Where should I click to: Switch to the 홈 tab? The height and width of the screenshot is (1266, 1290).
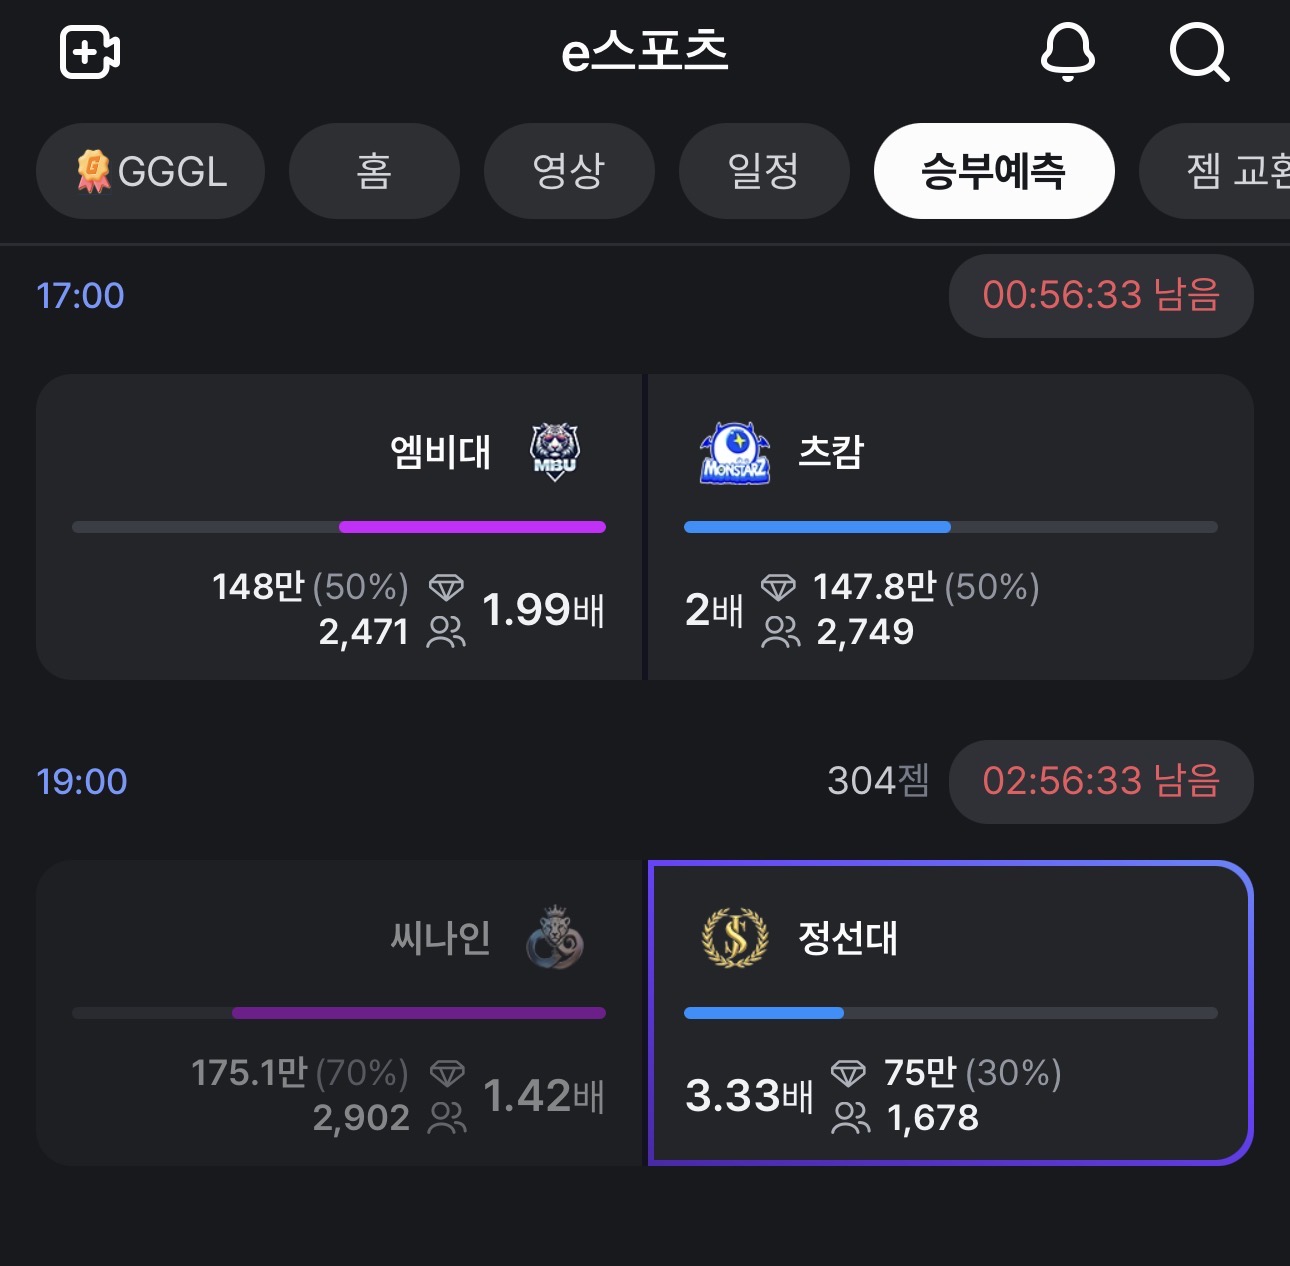(x=374, y=171)
